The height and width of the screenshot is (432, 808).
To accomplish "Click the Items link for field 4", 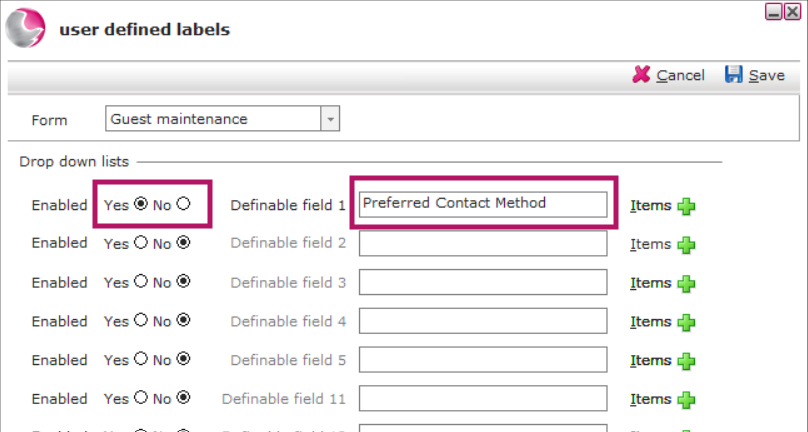I will [650, 322].
